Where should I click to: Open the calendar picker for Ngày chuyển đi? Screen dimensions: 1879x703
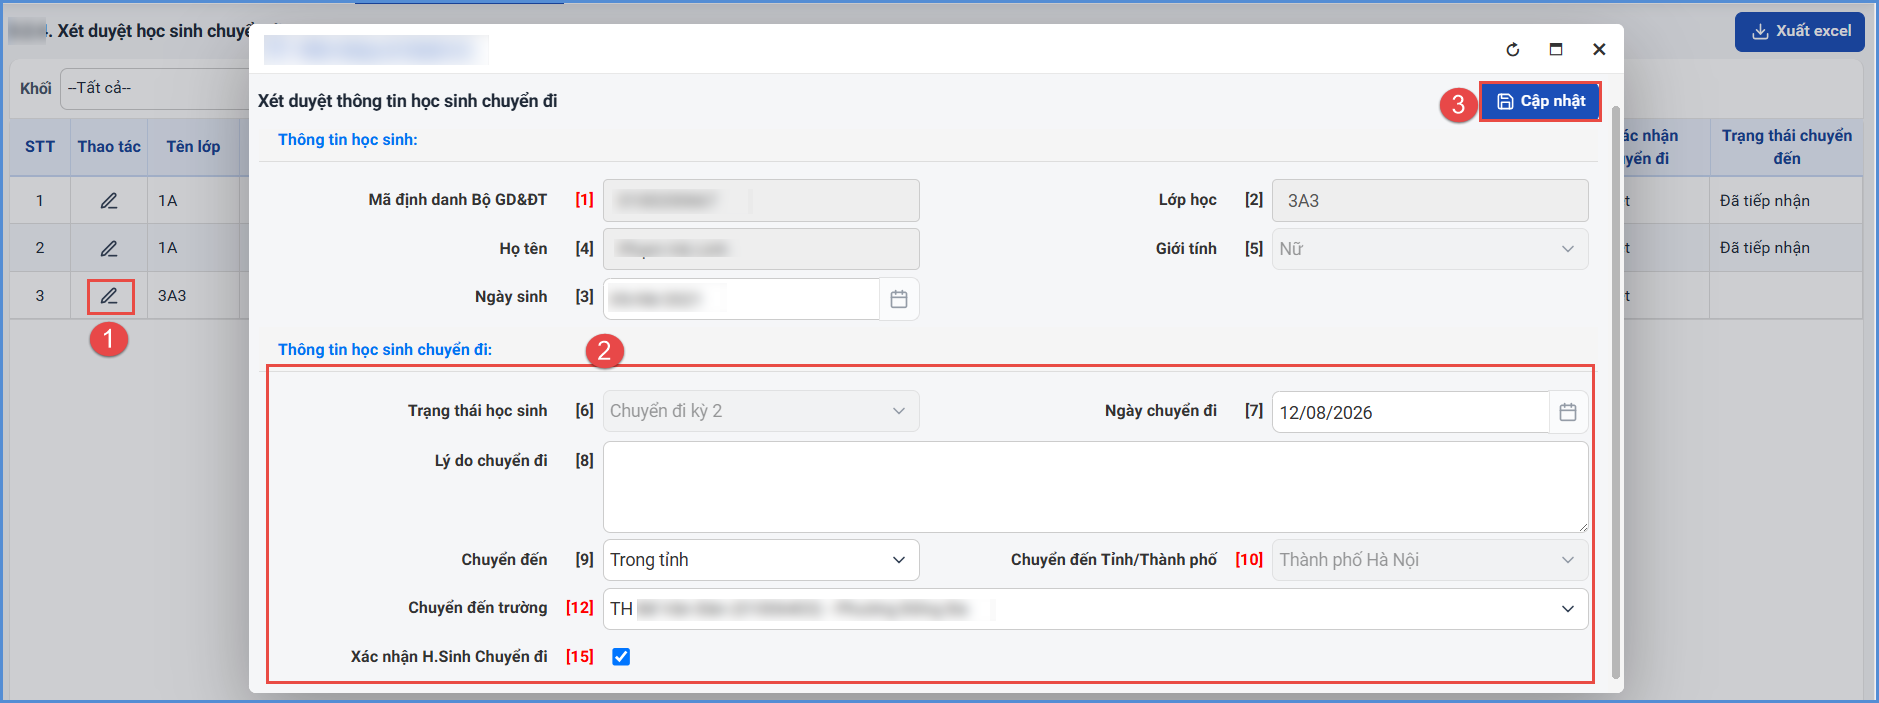(1568, 412)
